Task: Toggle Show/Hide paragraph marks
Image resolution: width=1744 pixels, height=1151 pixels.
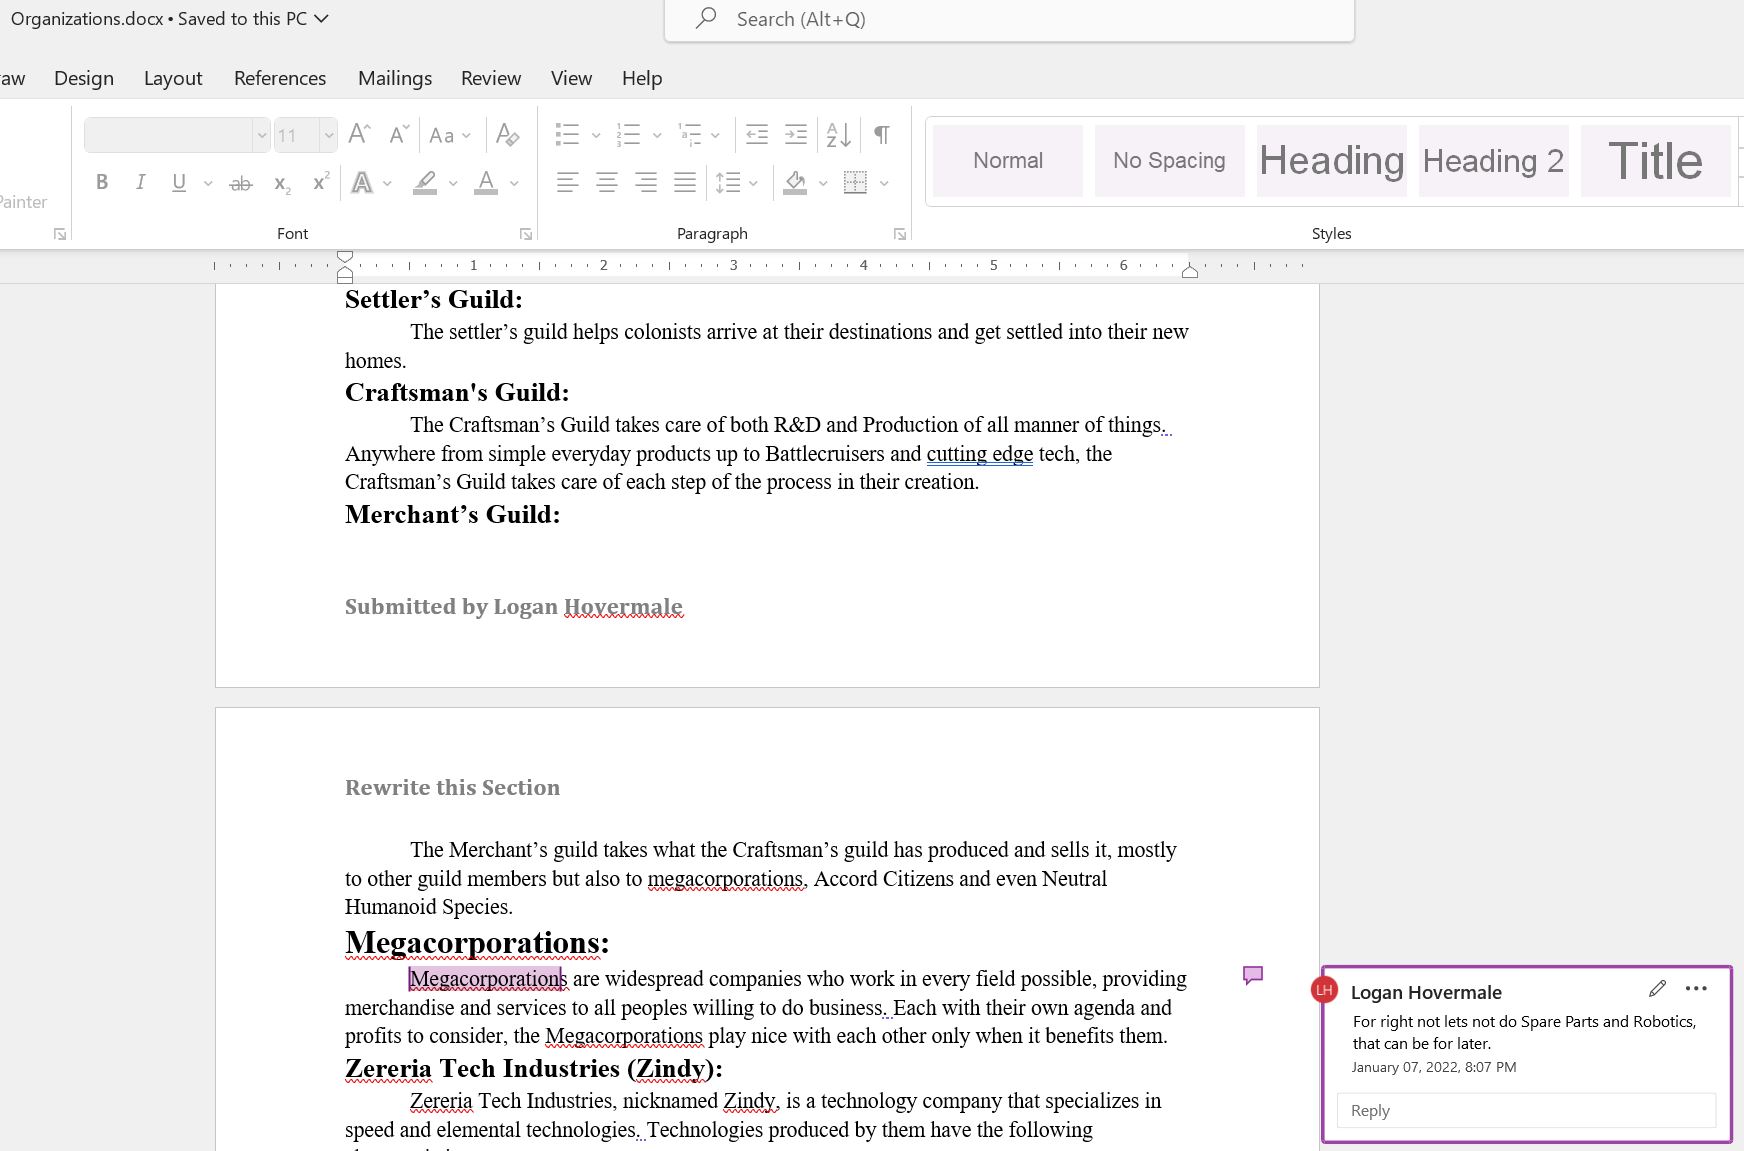Action: point(882,135)
